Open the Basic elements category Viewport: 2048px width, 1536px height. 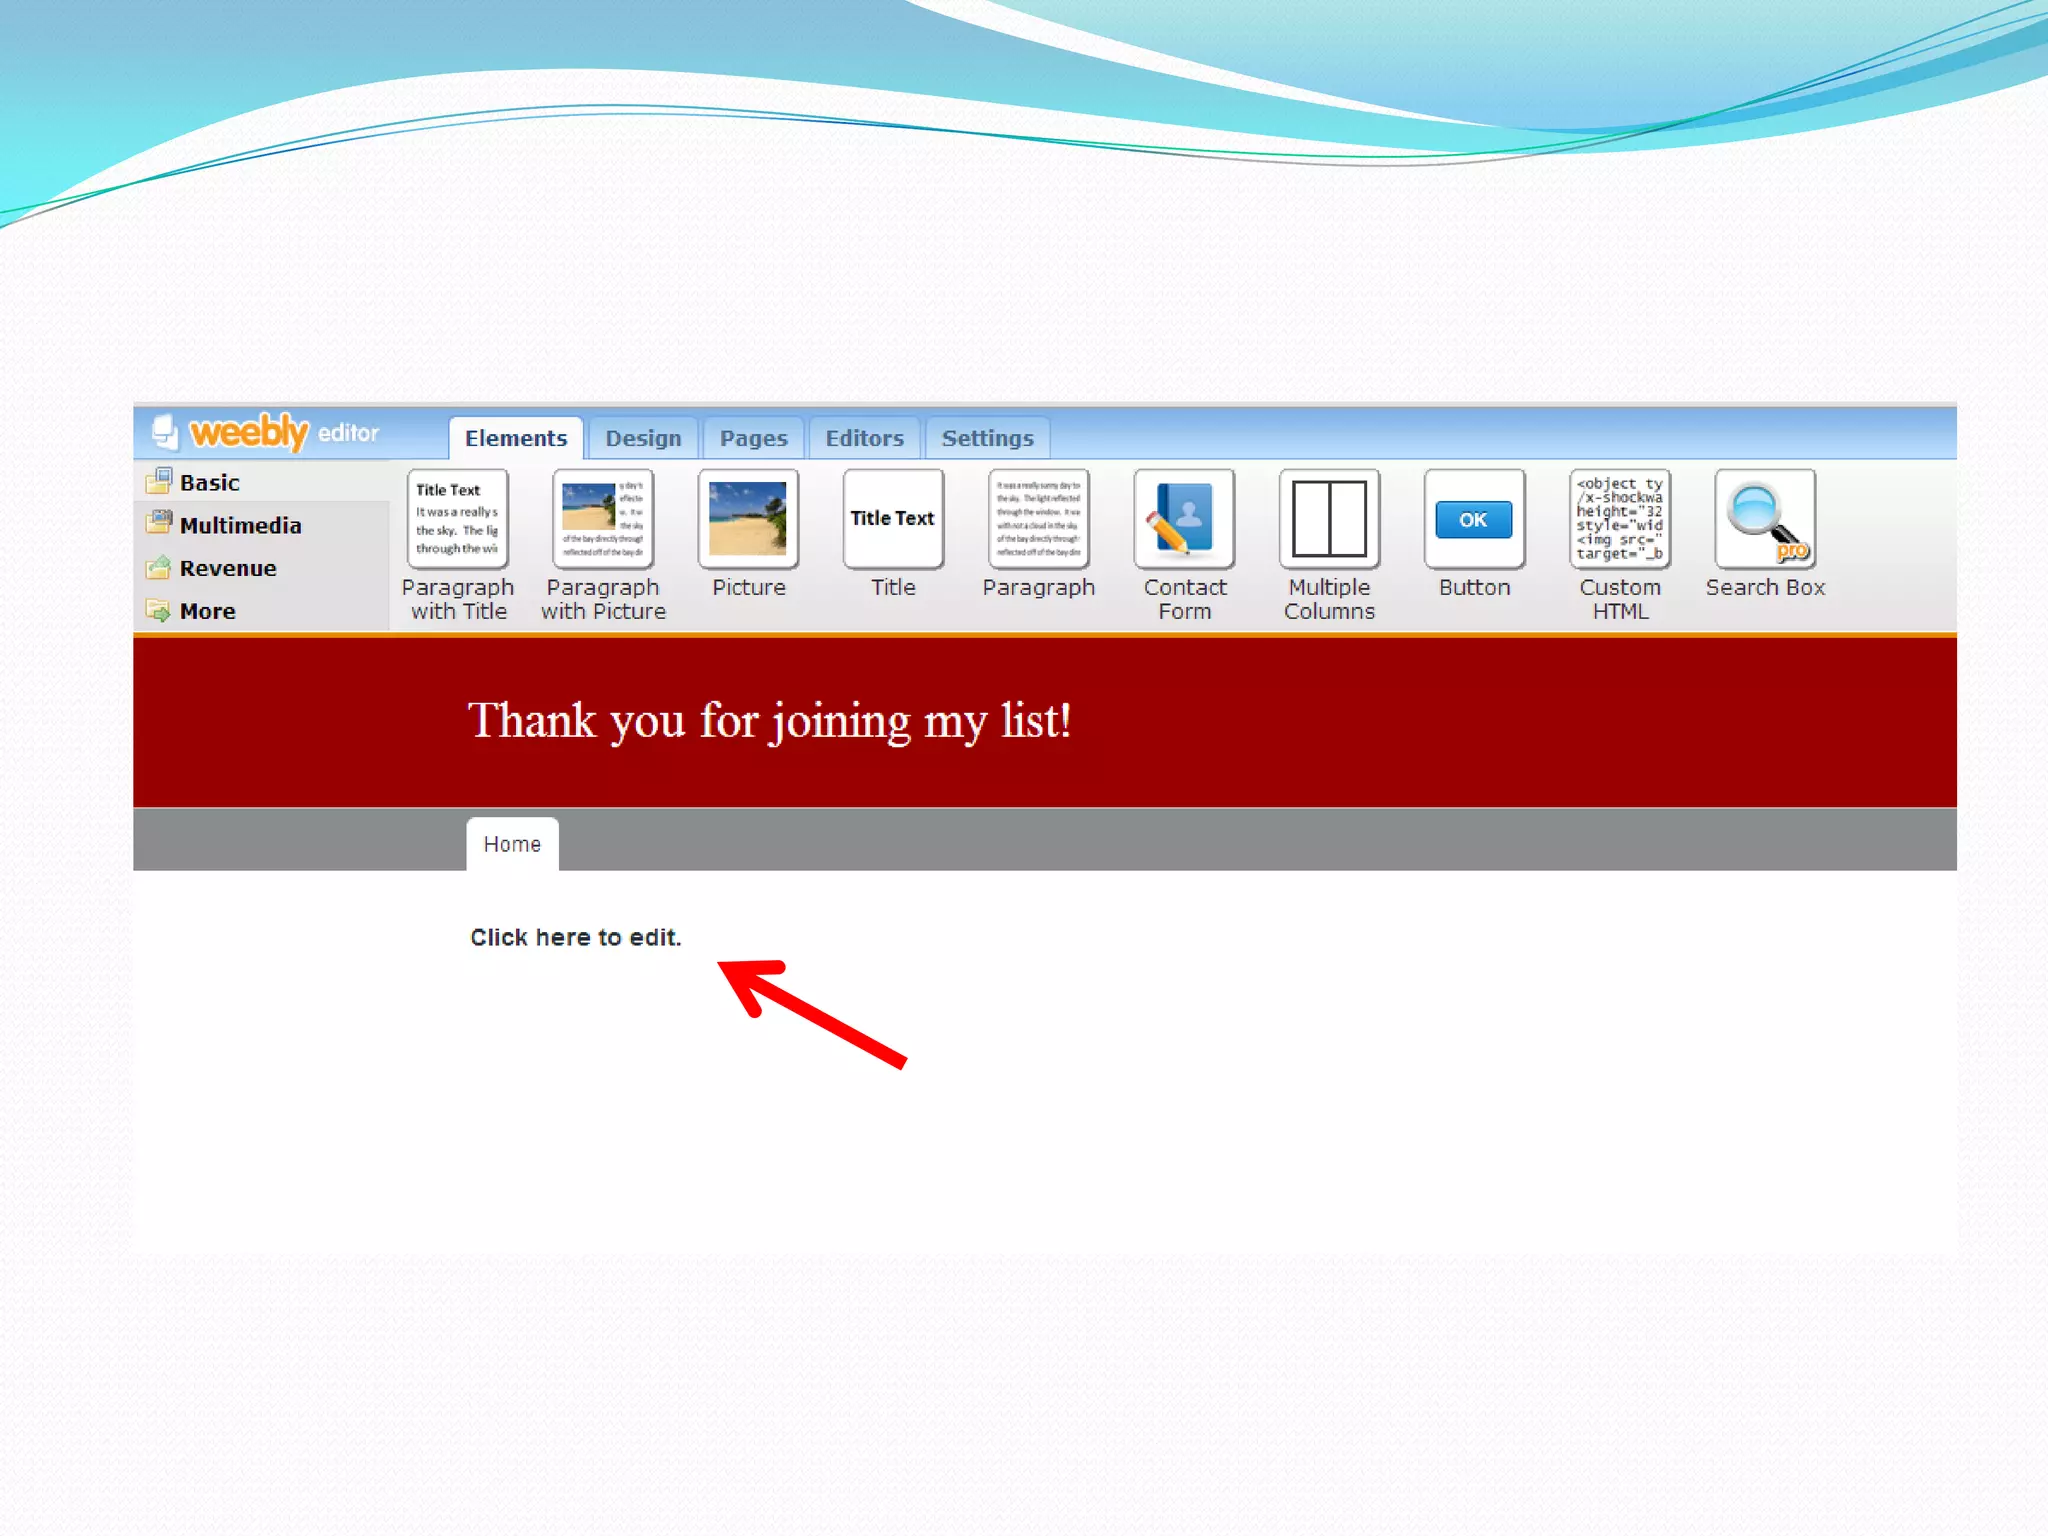209,483
